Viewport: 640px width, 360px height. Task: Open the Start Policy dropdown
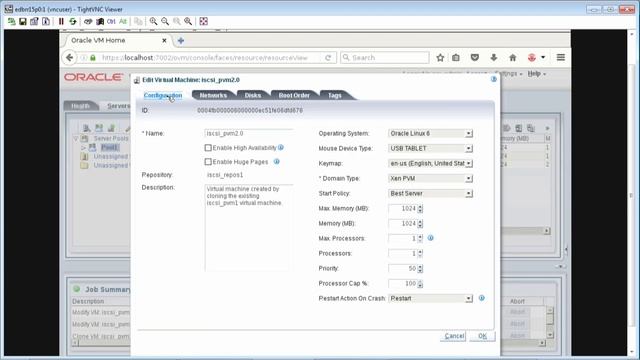(431, 193)
